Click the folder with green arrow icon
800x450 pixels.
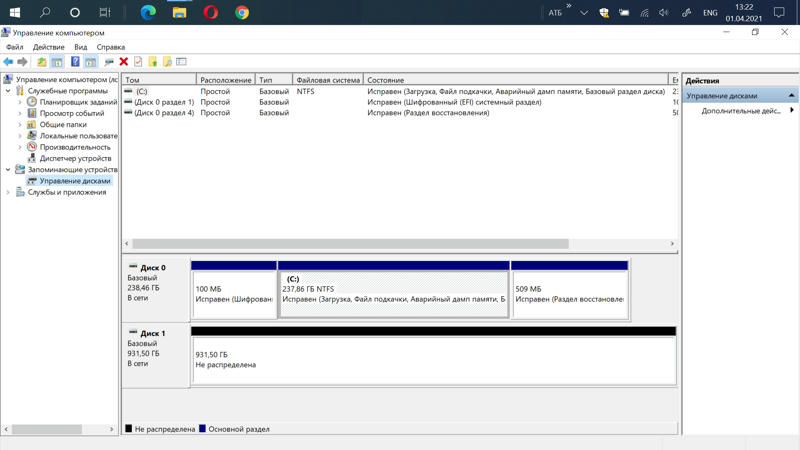click(153, 62)
